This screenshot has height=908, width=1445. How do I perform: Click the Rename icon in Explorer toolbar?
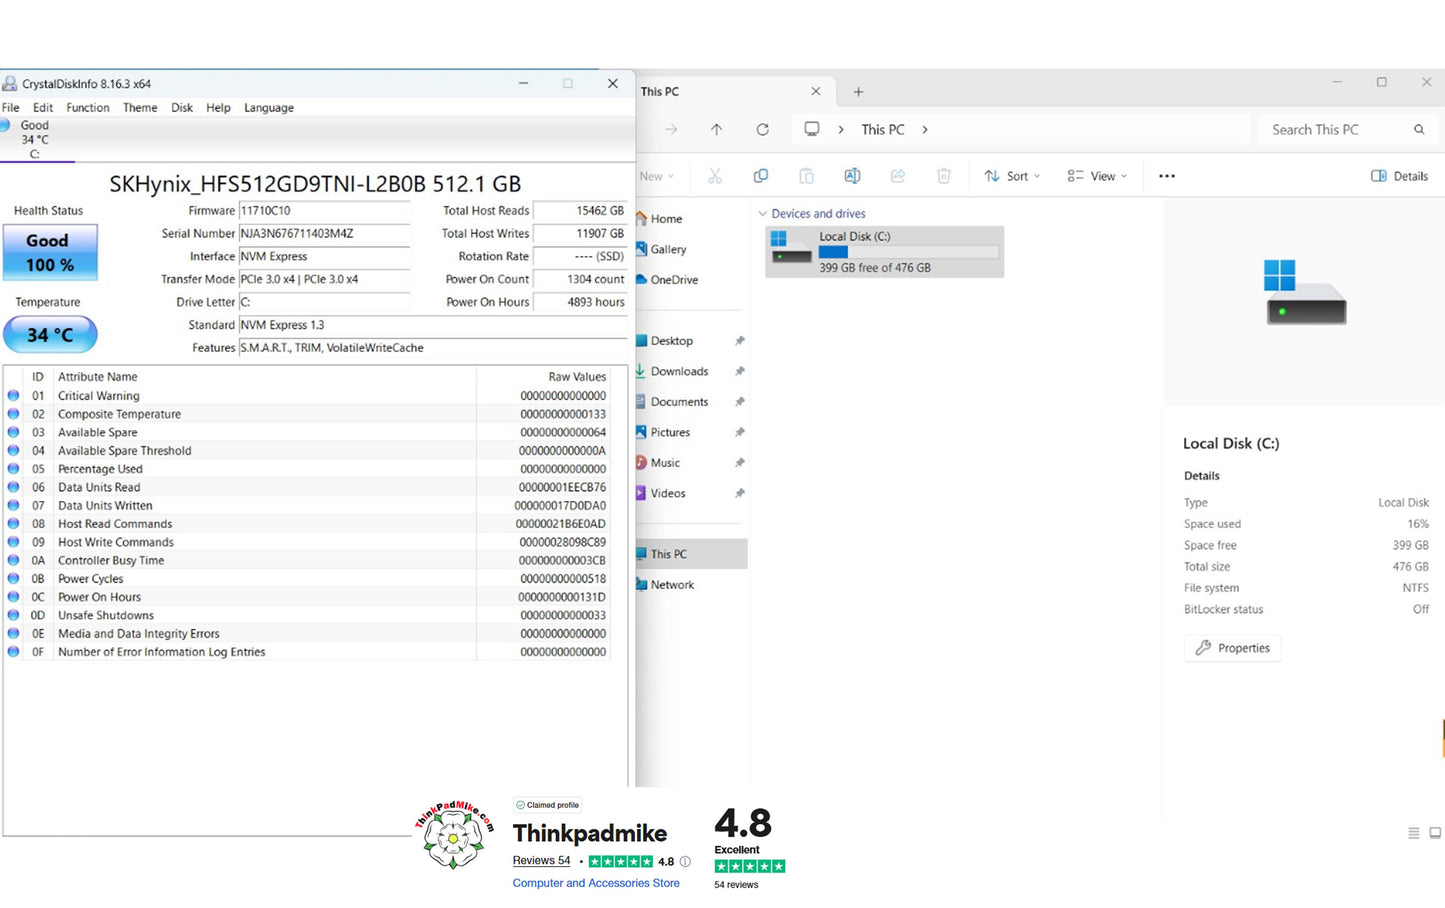tap(852, 176)
